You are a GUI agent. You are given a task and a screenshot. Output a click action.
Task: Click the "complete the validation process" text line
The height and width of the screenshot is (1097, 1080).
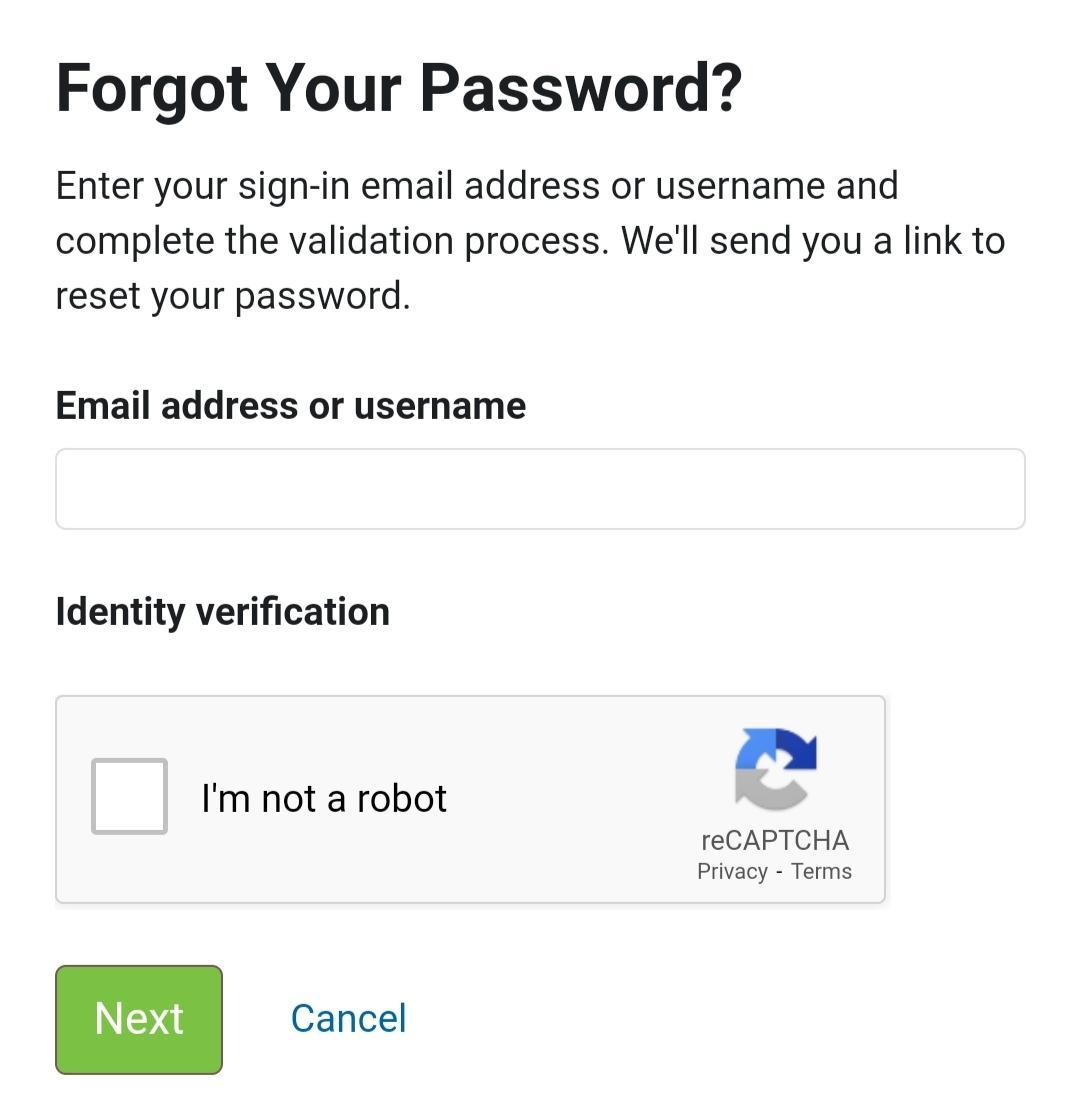[330, 241]
